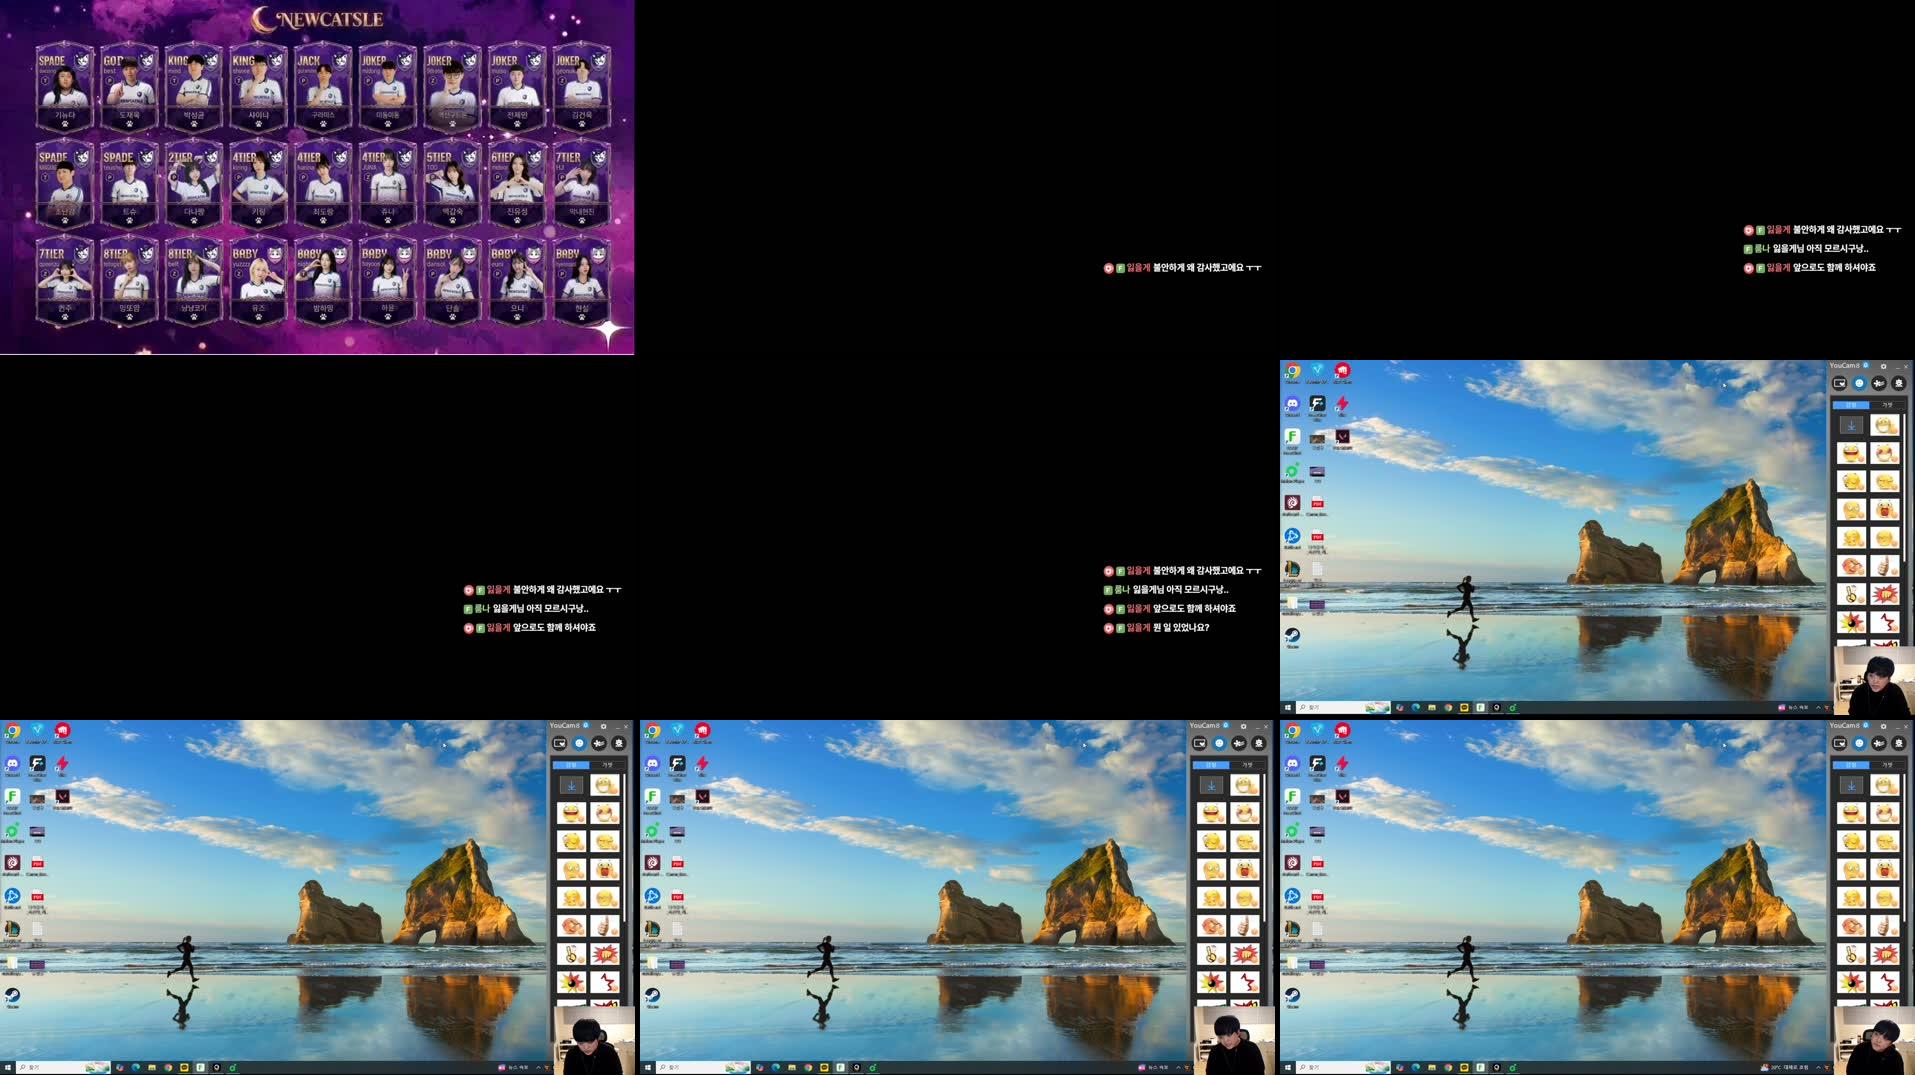Pick the thumbs-up emoticon in bottom-left feed
The image size is (1915, 1075).
coord(604,926)
